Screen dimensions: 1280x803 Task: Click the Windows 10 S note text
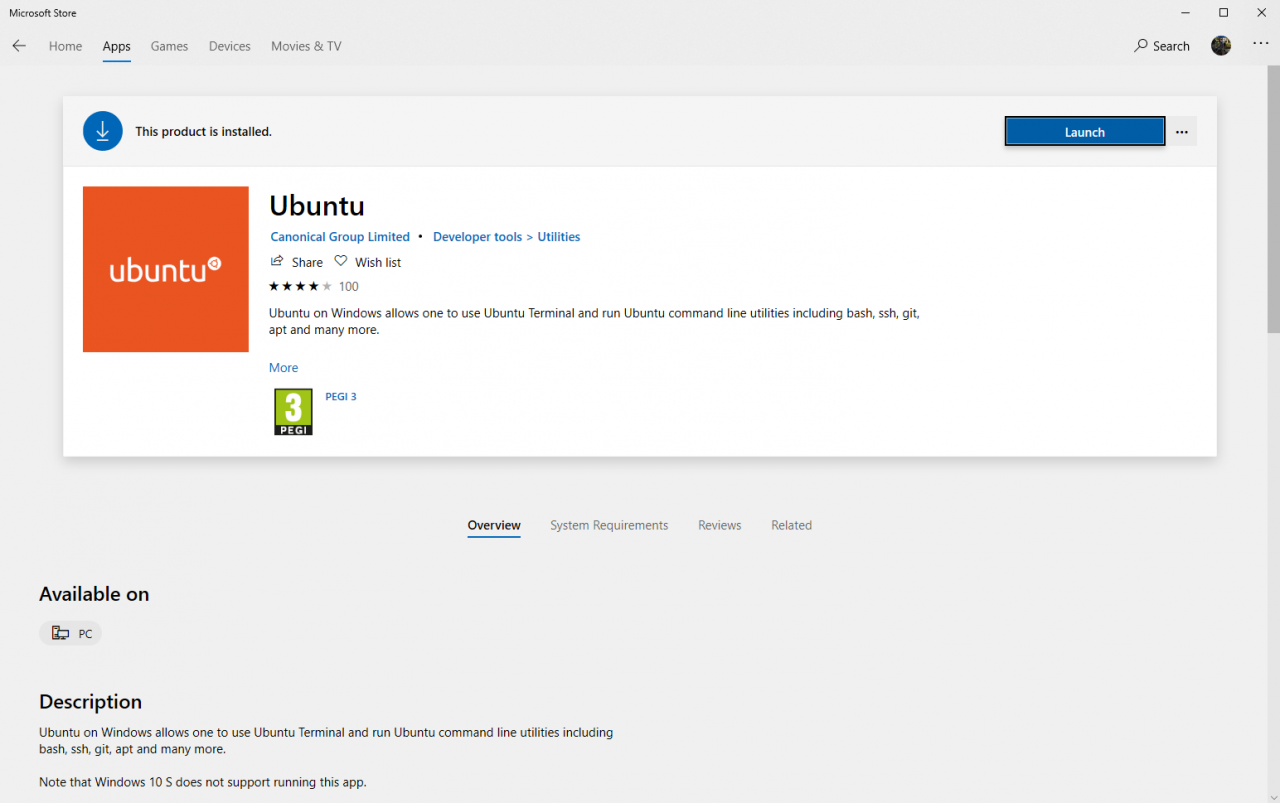point(203,782)
